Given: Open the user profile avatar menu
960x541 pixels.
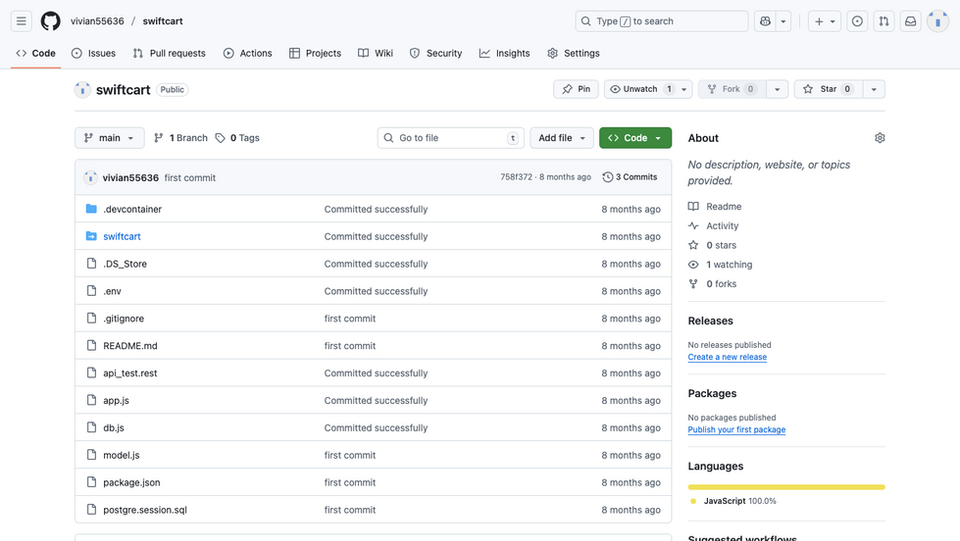Looking at the screenshot, I should 938,21.
